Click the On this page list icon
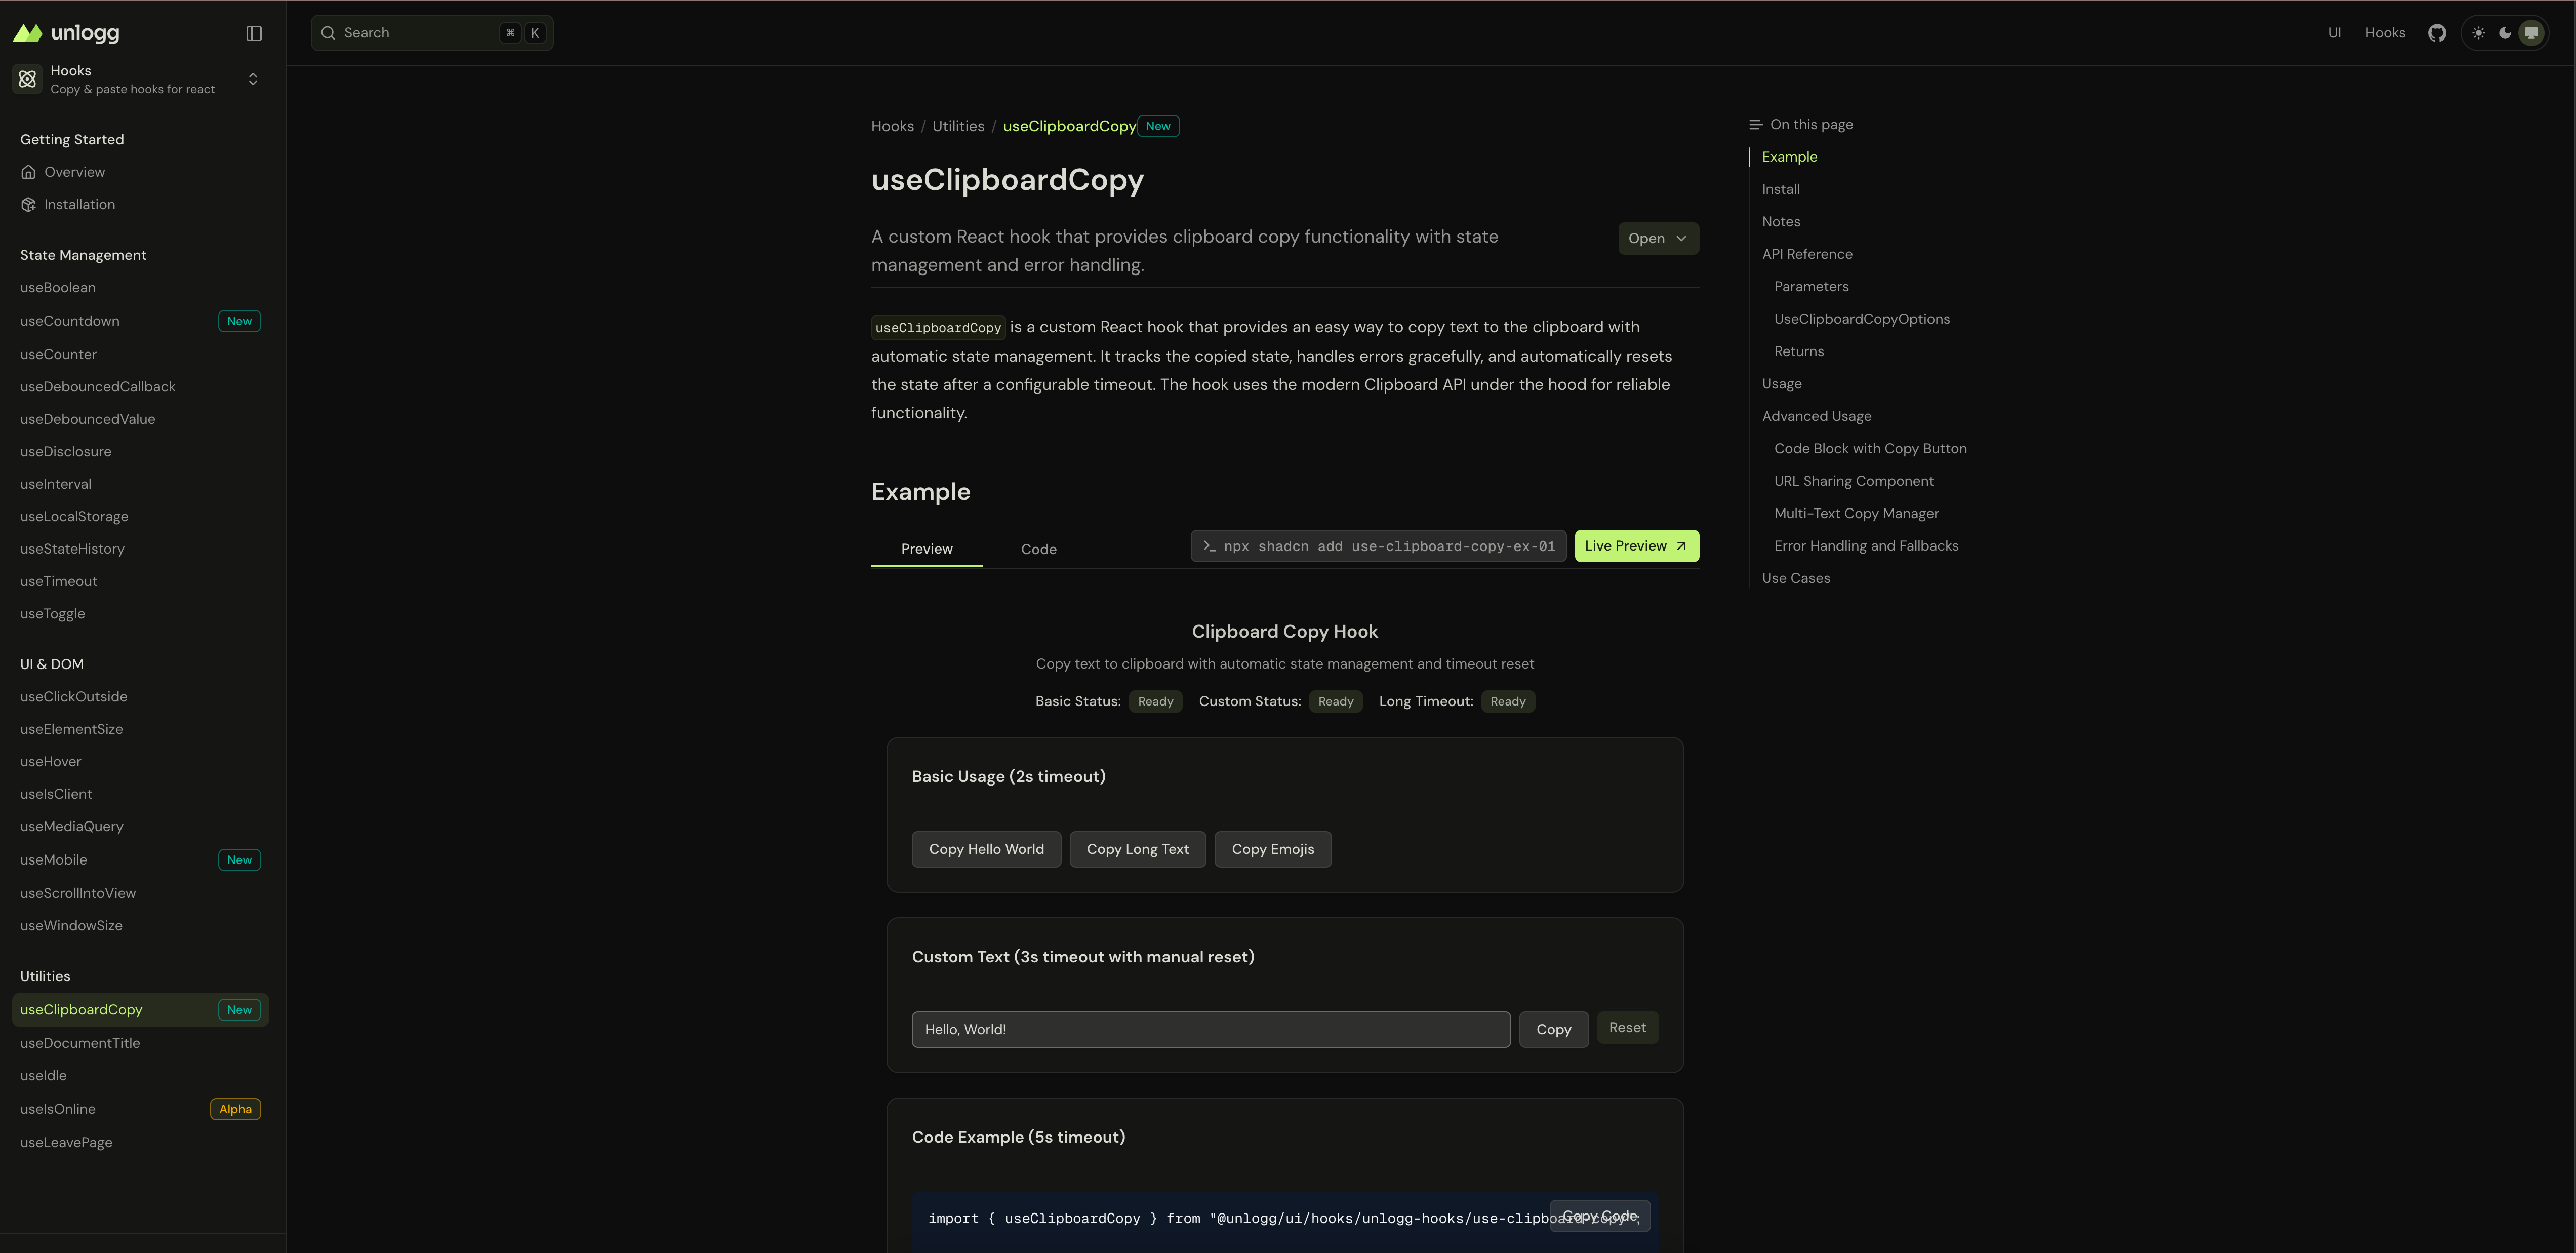Screen dimensions: 2576x1253 [1755, 124]
